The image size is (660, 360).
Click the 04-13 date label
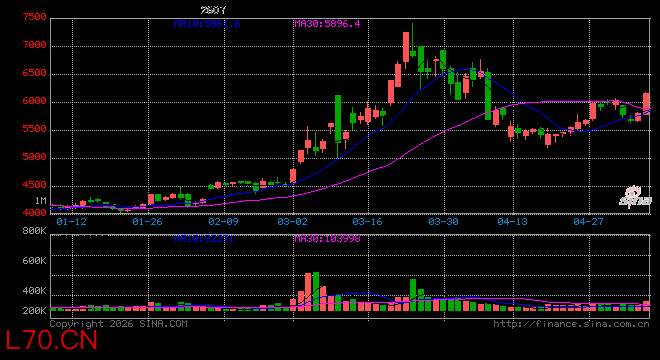point(513,221)
